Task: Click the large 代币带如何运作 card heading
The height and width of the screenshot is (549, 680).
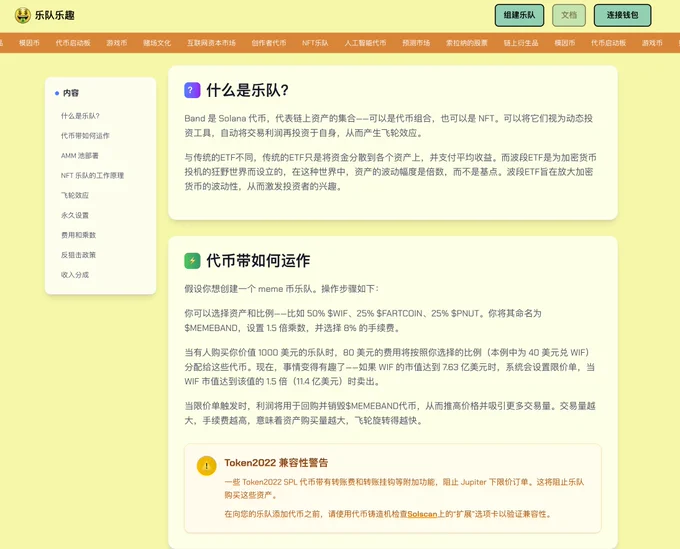Action: 258,261
